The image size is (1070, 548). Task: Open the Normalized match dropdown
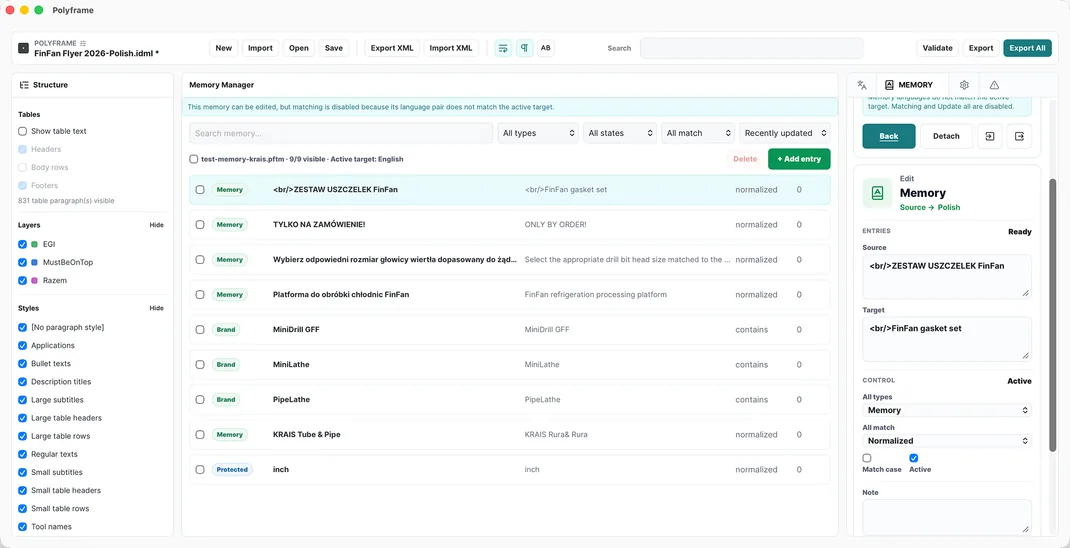click(947, 441)
